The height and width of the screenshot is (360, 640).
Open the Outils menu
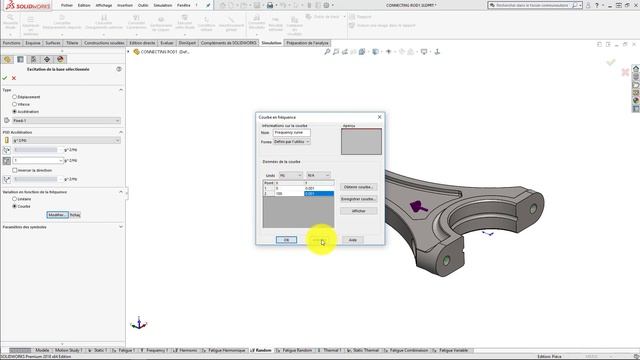143,5
